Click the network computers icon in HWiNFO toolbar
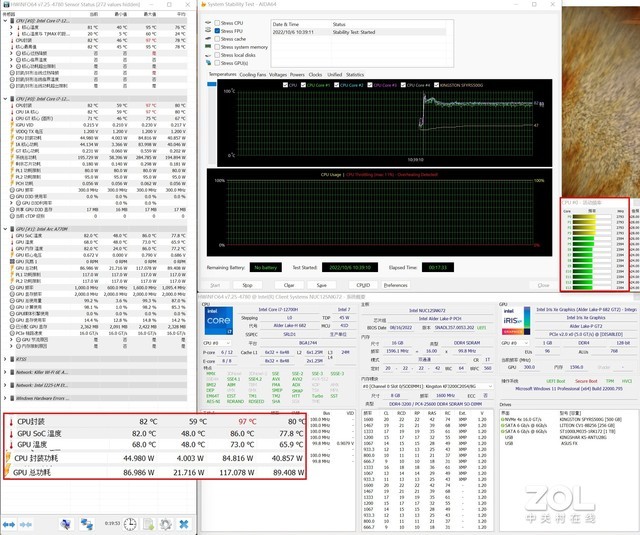640x535 pixels. tap(88, 523)
